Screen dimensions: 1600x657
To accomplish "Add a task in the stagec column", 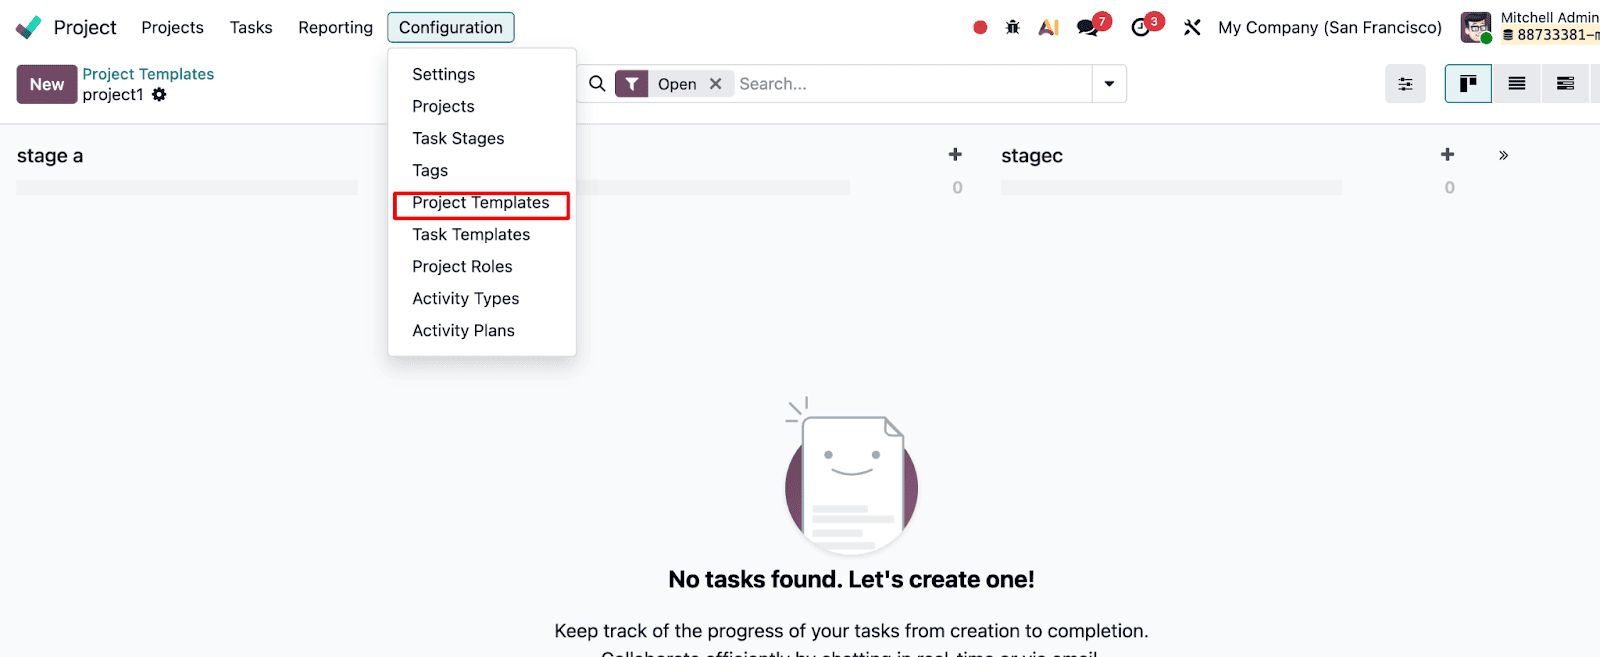I will [1447, 155].
